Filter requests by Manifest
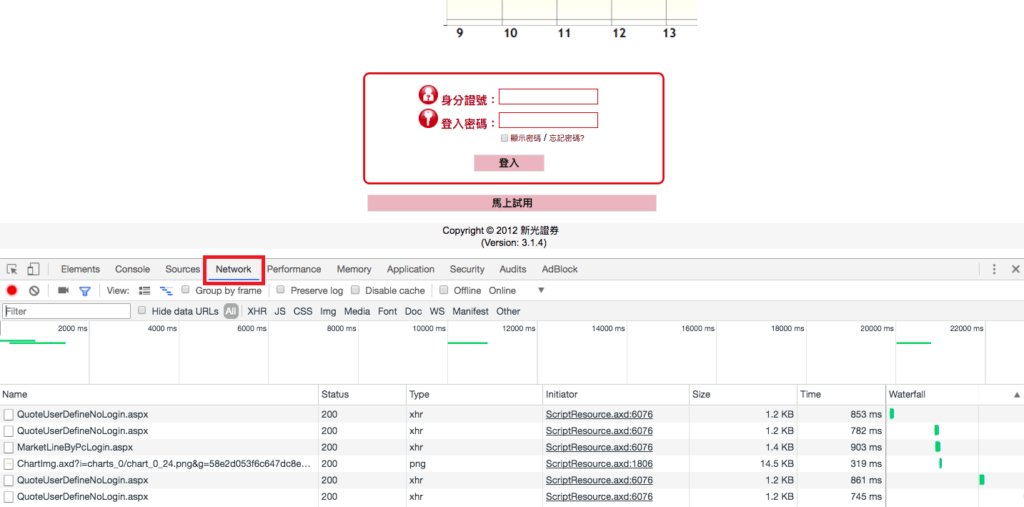 click(470, 312)
